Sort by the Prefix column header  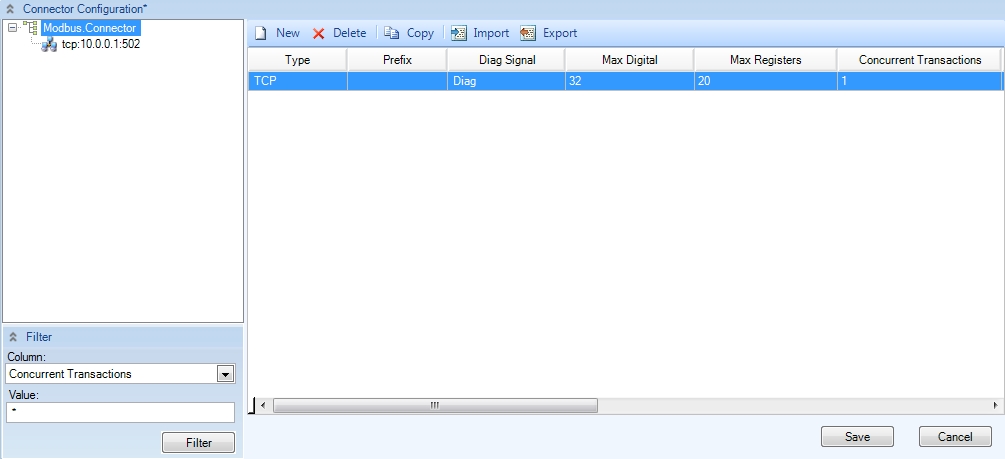[x=397, y=60]
